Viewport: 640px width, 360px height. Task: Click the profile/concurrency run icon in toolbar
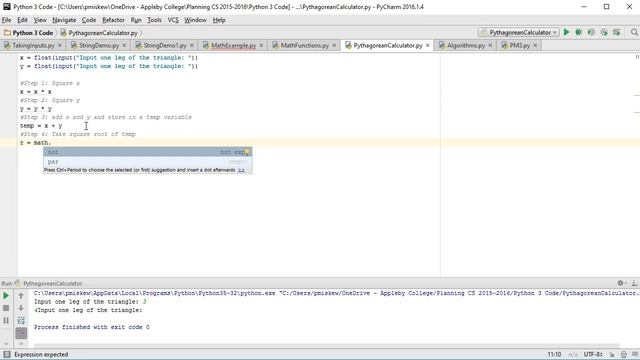pos(604,32)
